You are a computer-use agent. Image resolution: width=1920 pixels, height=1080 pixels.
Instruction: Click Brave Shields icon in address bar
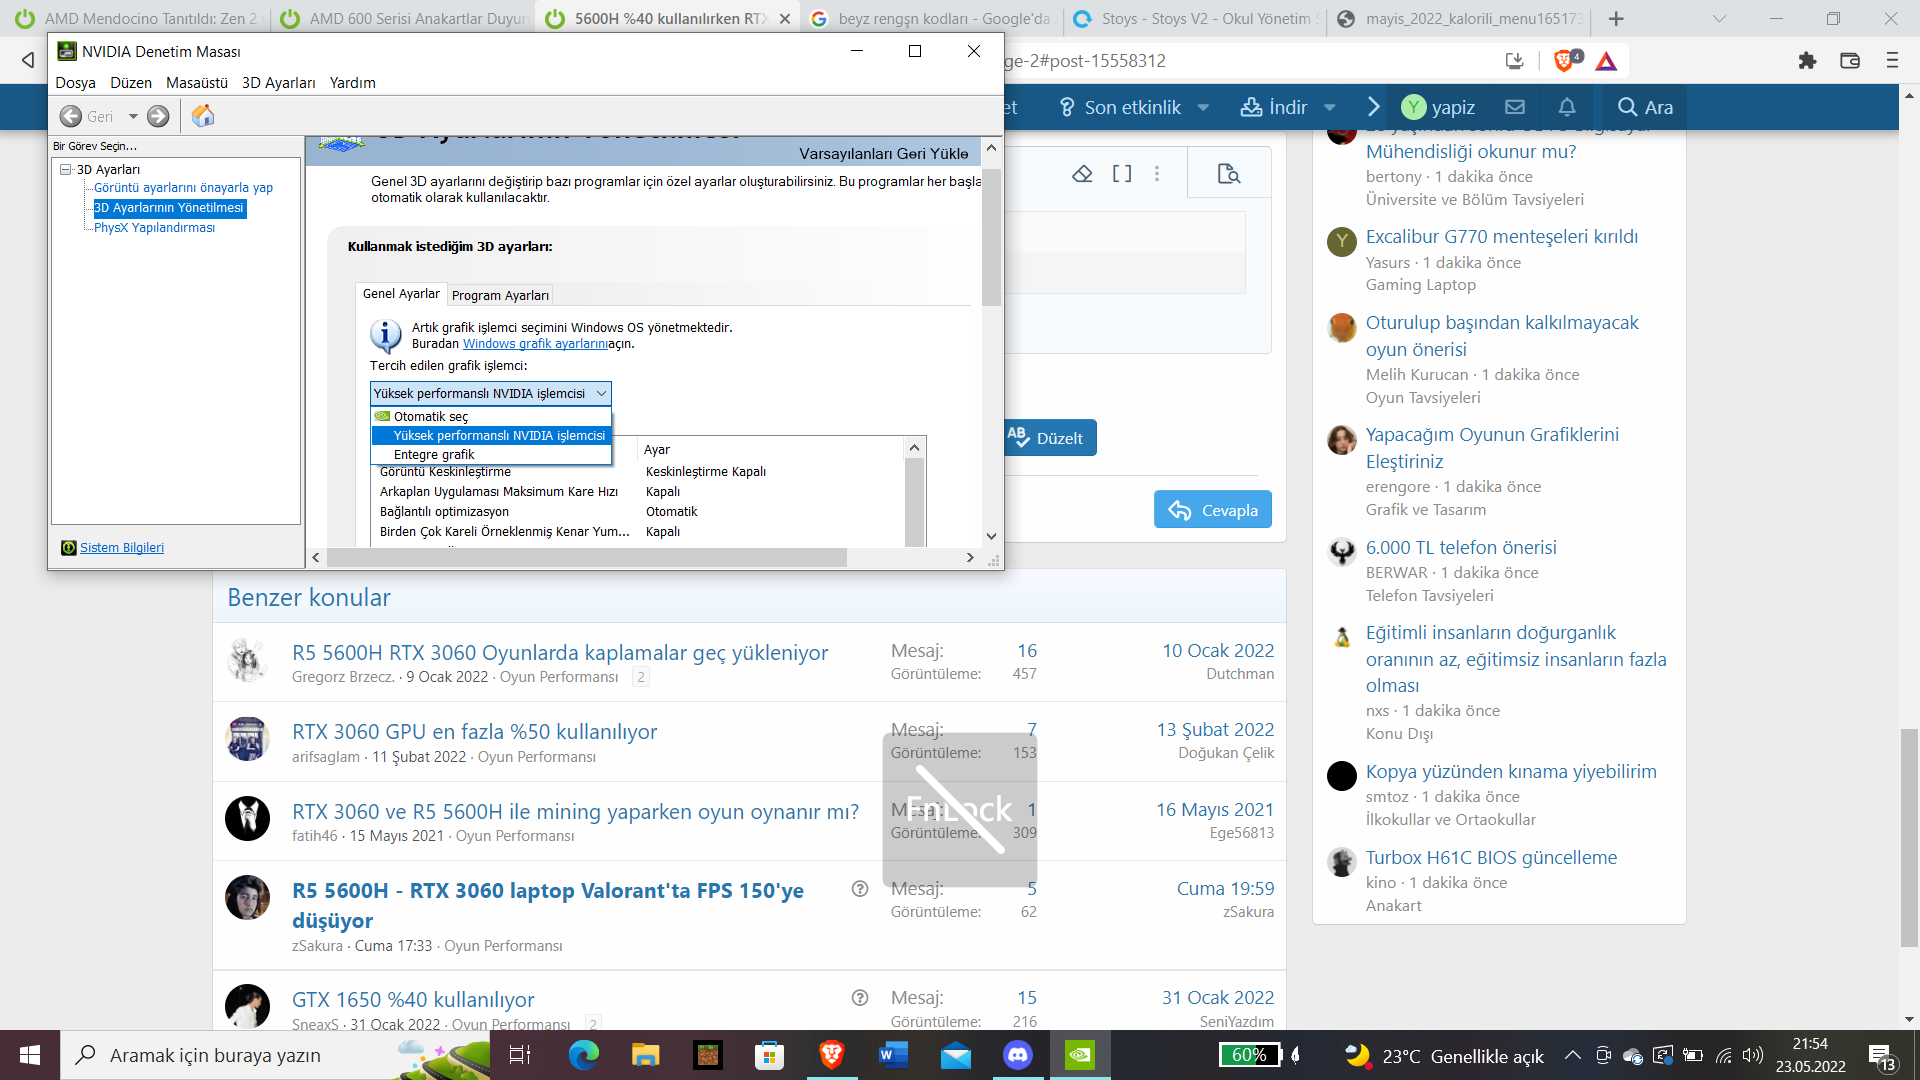(x=1565, y=61)
